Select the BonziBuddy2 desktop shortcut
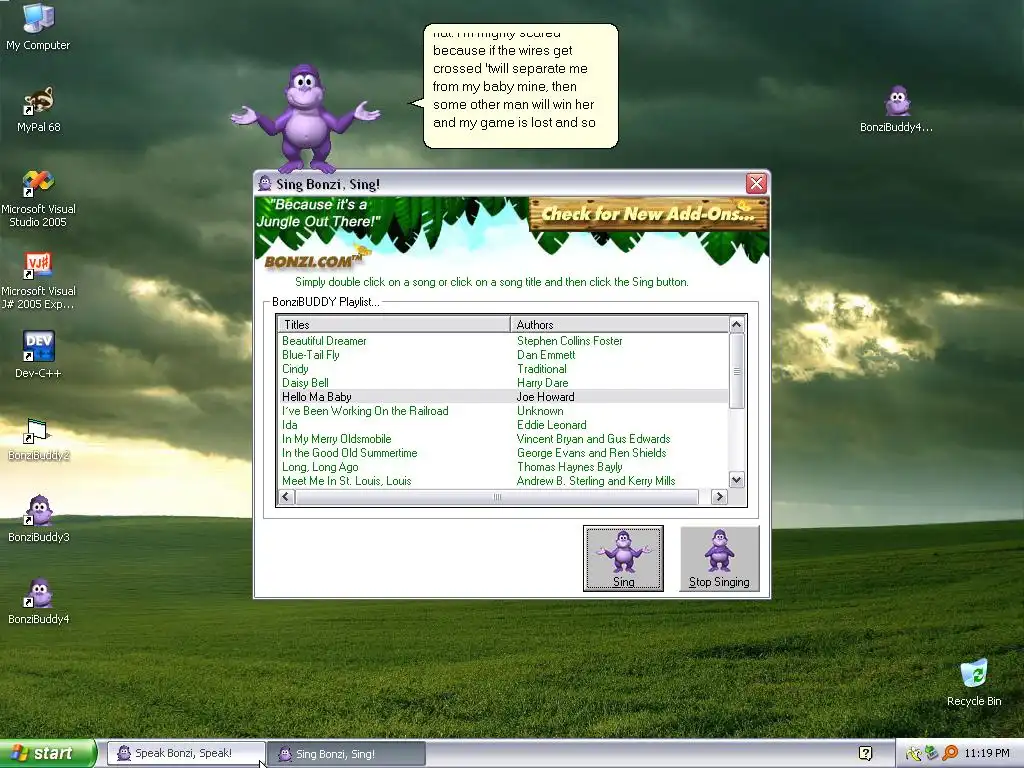Image resolution: width=1024 pixels, height=768 pixels. tap(38, 438)
